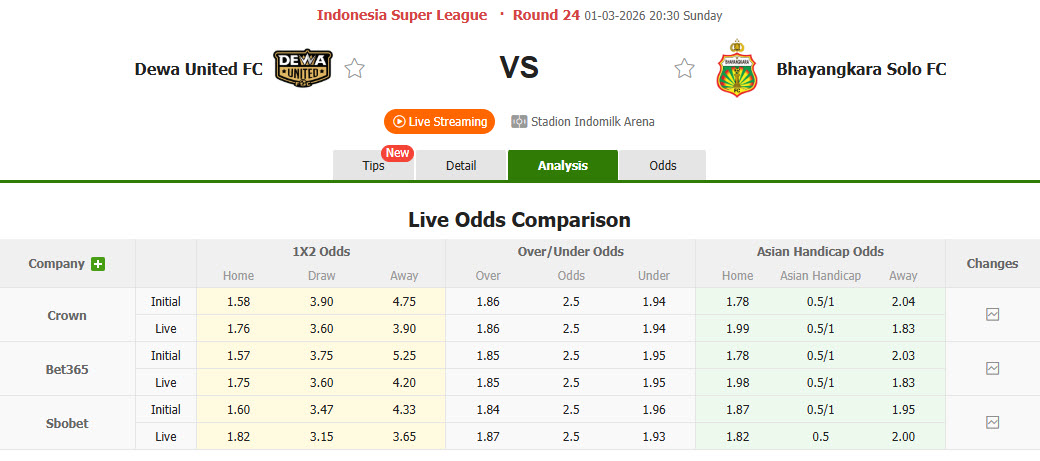Screen dimensions: 1040x461
Task: Click the Bhayangkara Solo FC team name
Action: pos(861,69)
